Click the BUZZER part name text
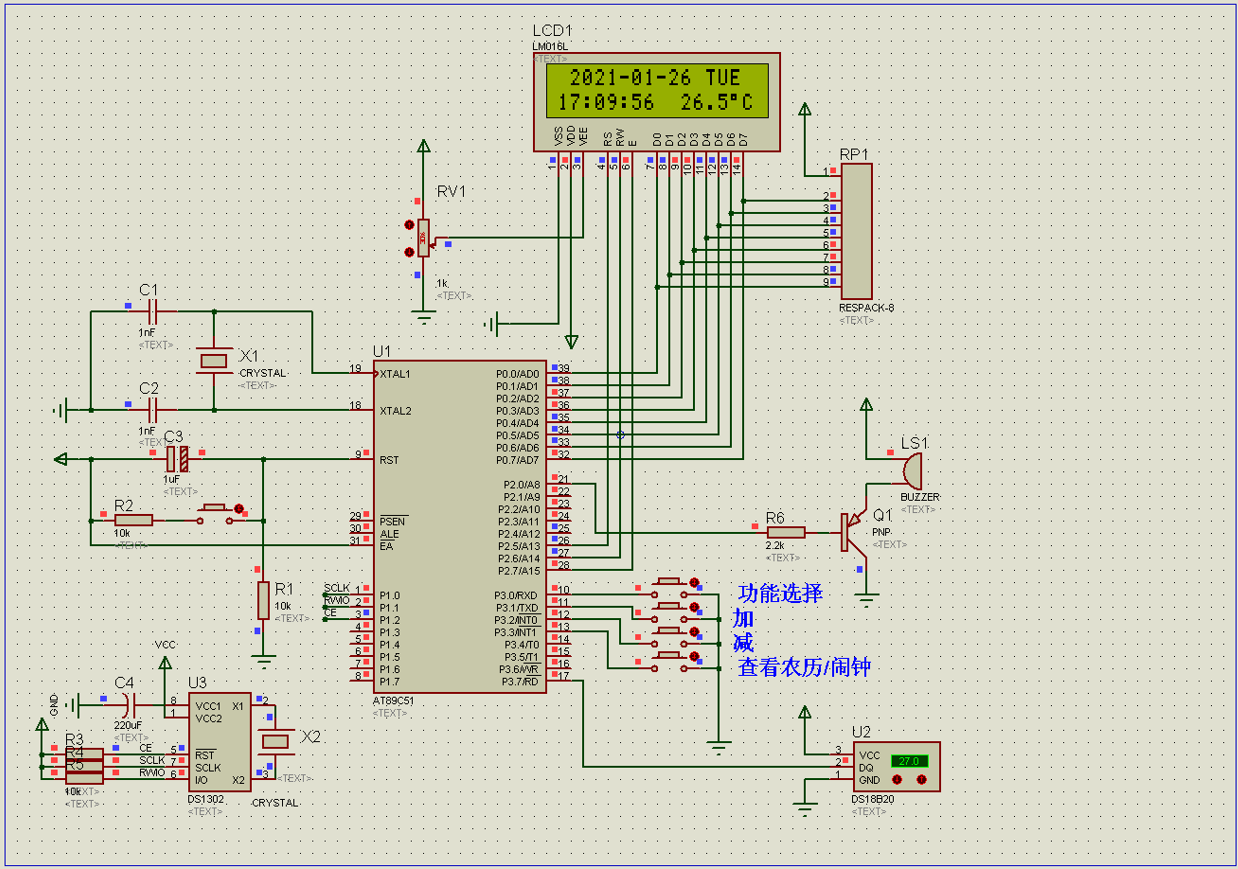1238x869 pixels. tap(920, 497)
